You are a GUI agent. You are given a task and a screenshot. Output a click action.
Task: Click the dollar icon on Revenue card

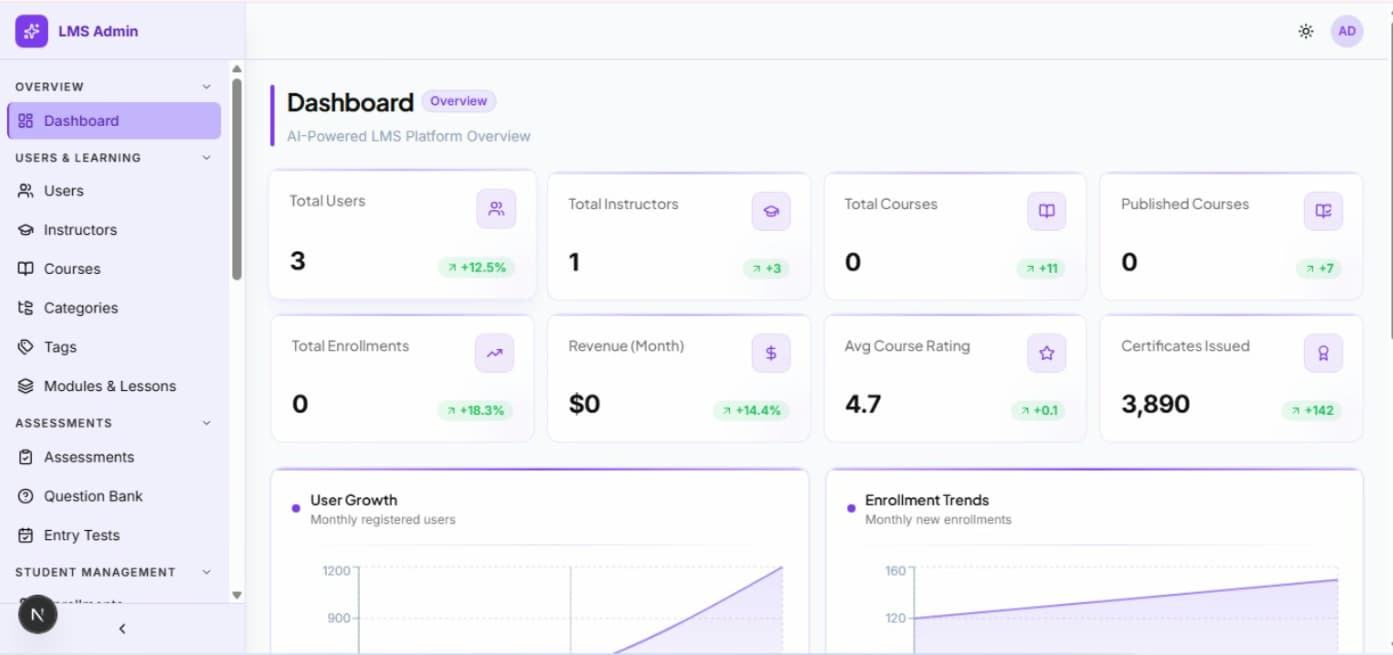(x=771, y=353)
